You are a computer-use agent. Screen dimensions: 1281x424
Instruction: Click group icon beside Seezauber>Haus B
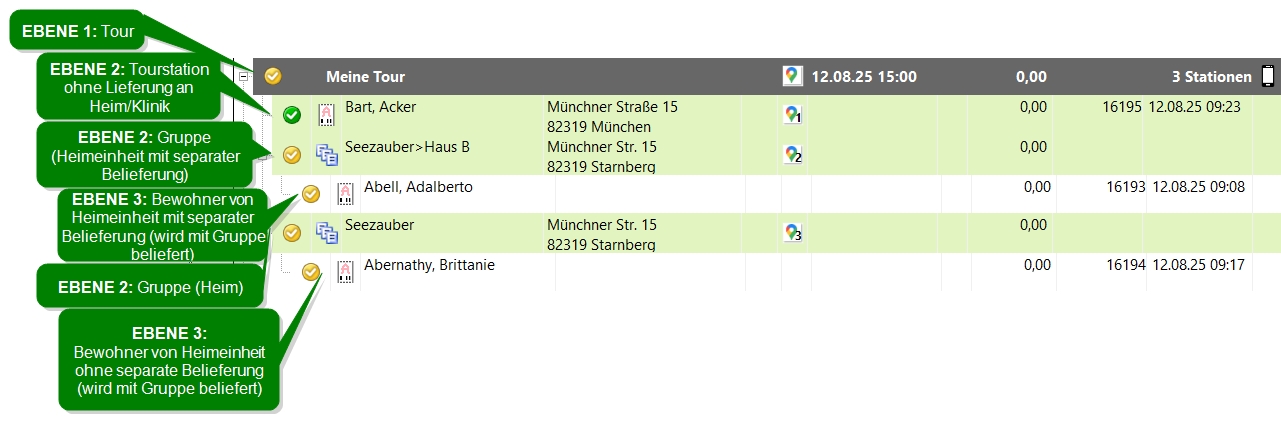pyautogui.click(x=326, y=154)
